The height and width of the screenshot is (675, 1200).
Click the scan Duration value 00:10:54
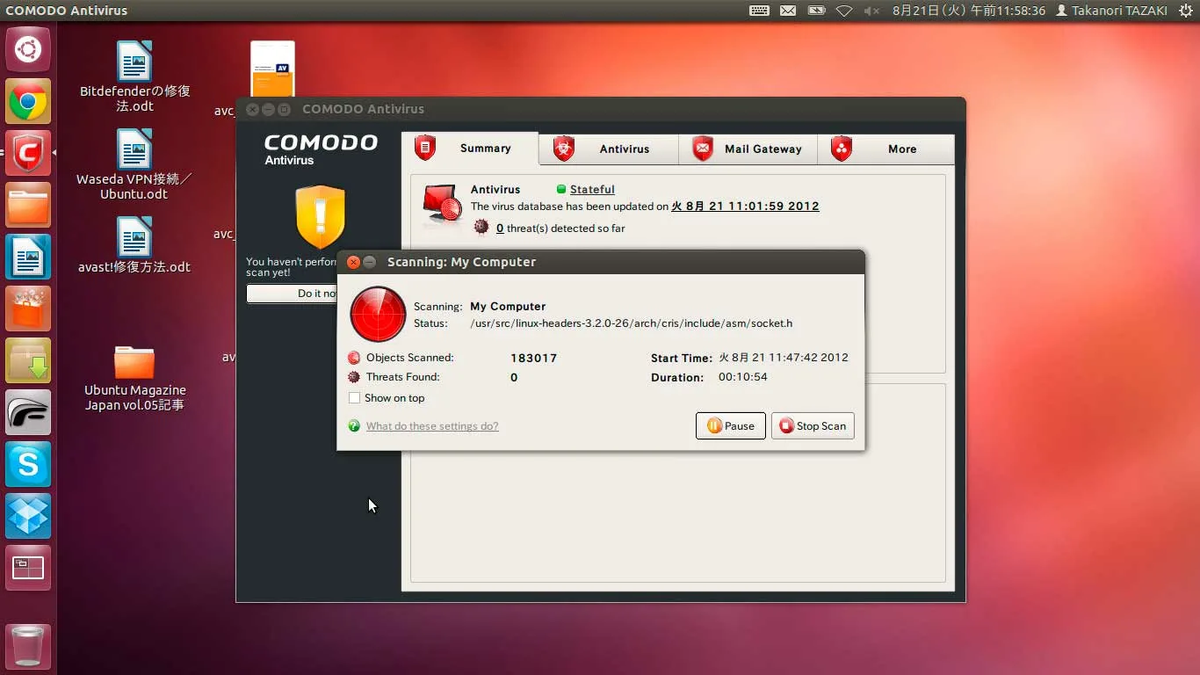[743, 378]
